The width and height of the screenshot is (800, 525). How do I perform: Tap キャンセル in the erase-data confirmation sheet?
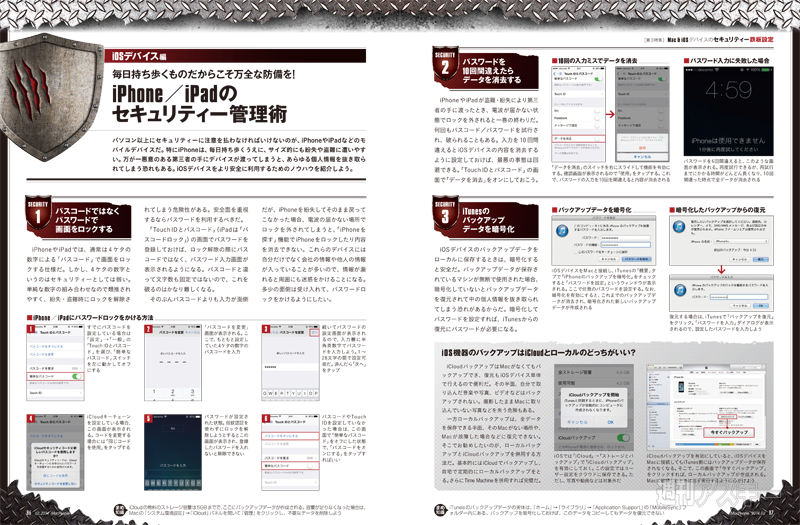point(642,157)
